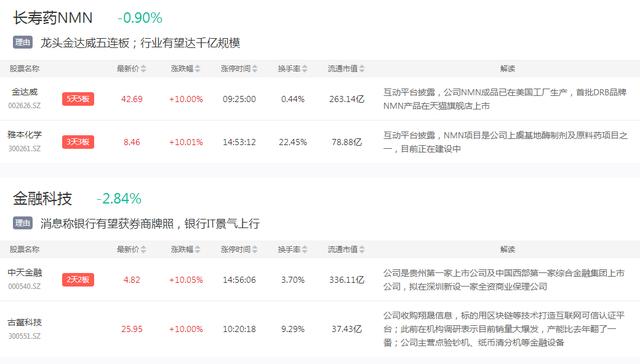
Task: Click market cap 37.43亿
Action: (347, 329)
